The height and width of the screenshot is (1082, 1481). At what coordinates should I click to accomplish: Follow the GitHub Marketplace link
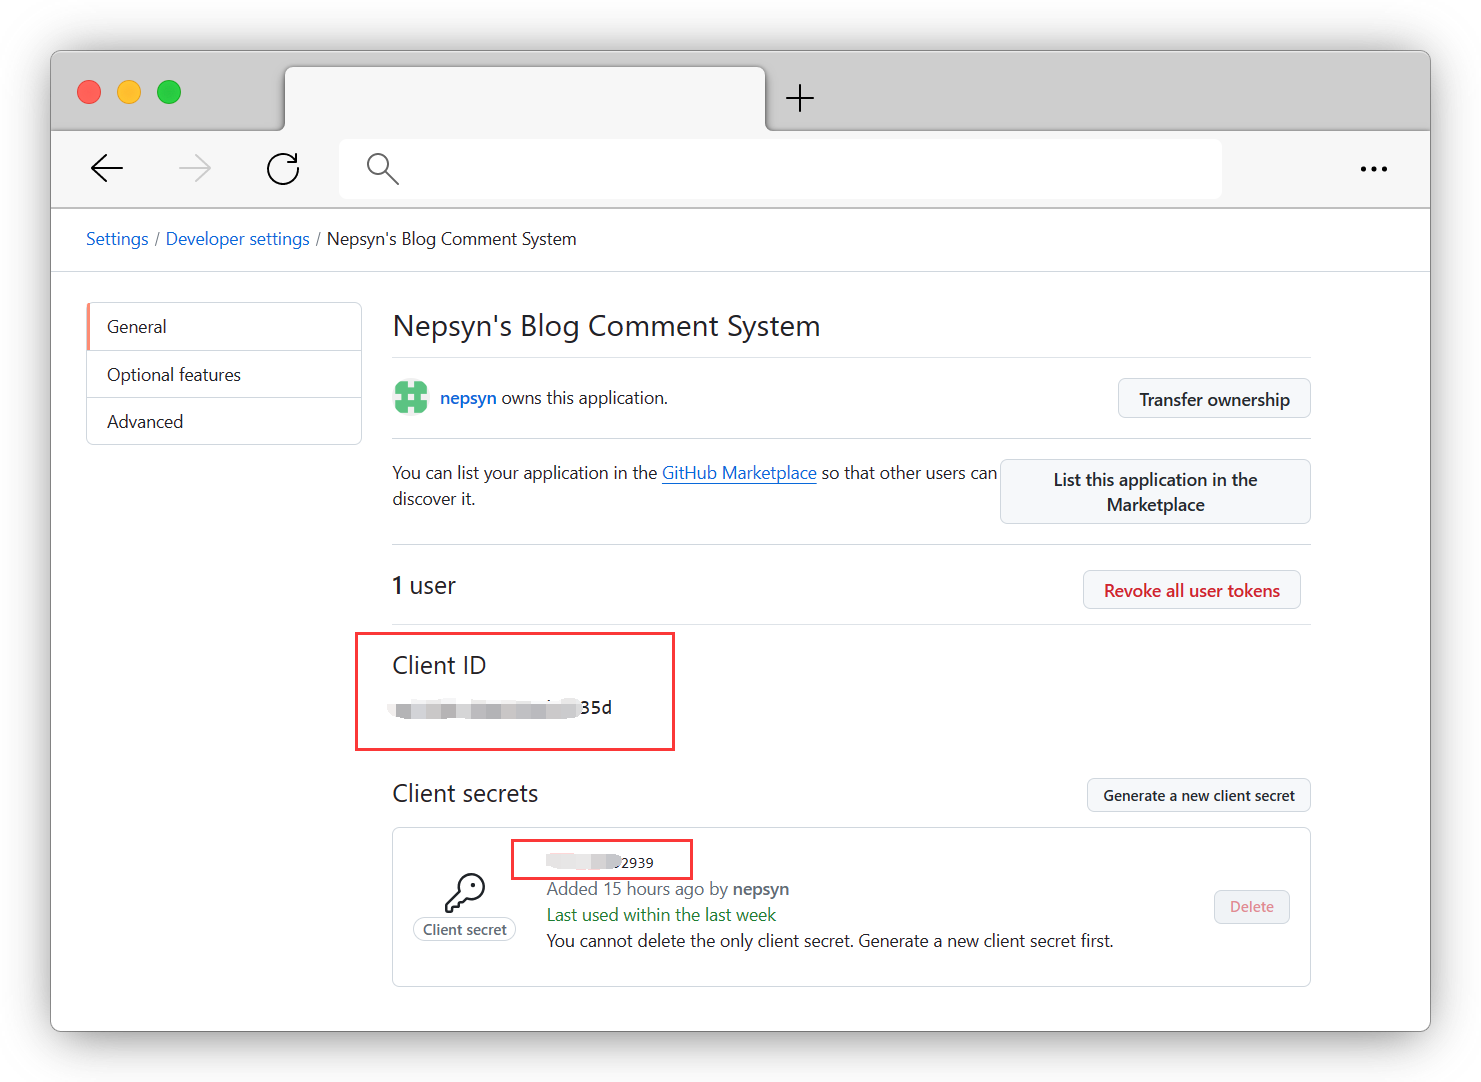739,473
